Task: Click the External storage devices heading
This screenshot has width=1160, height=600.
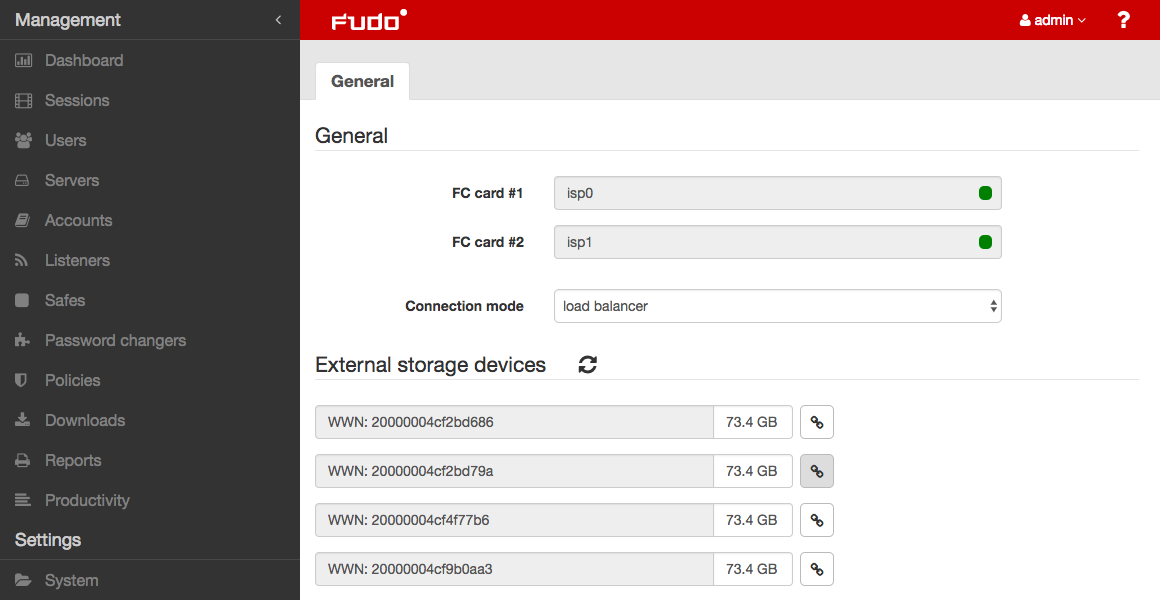Action: pos(431,365)
